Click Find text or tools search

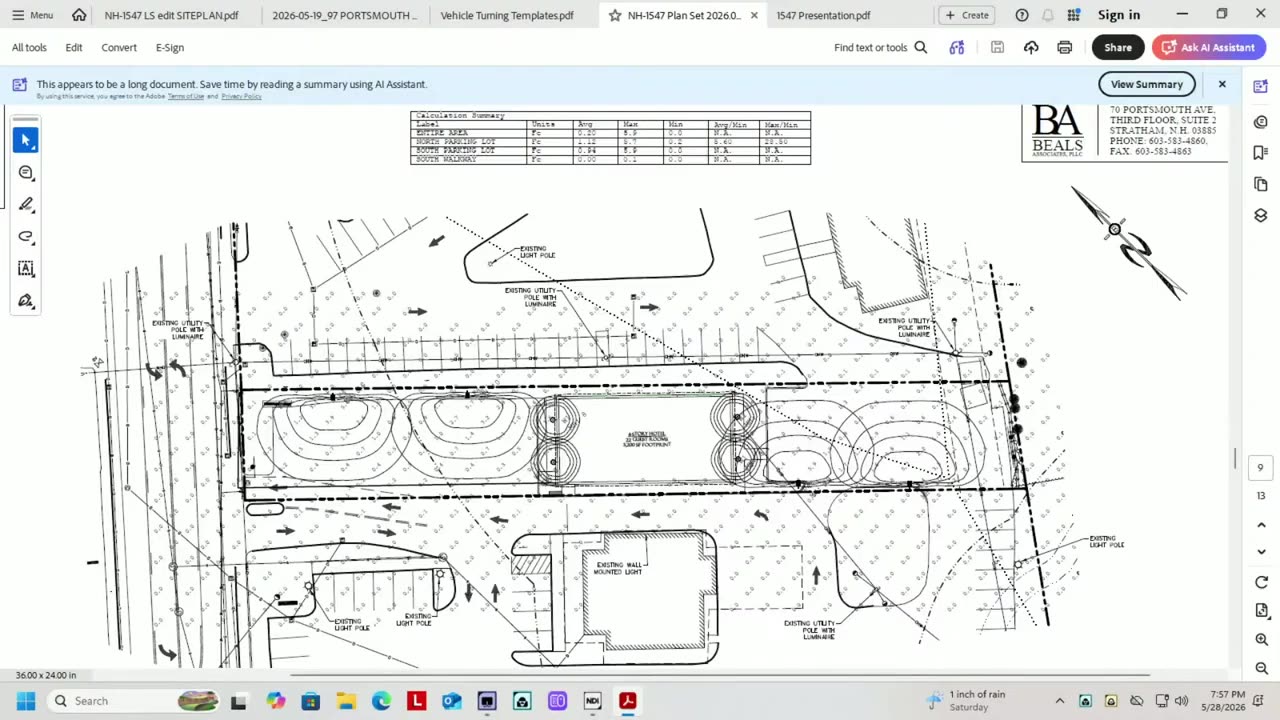(x=880, y=47)
